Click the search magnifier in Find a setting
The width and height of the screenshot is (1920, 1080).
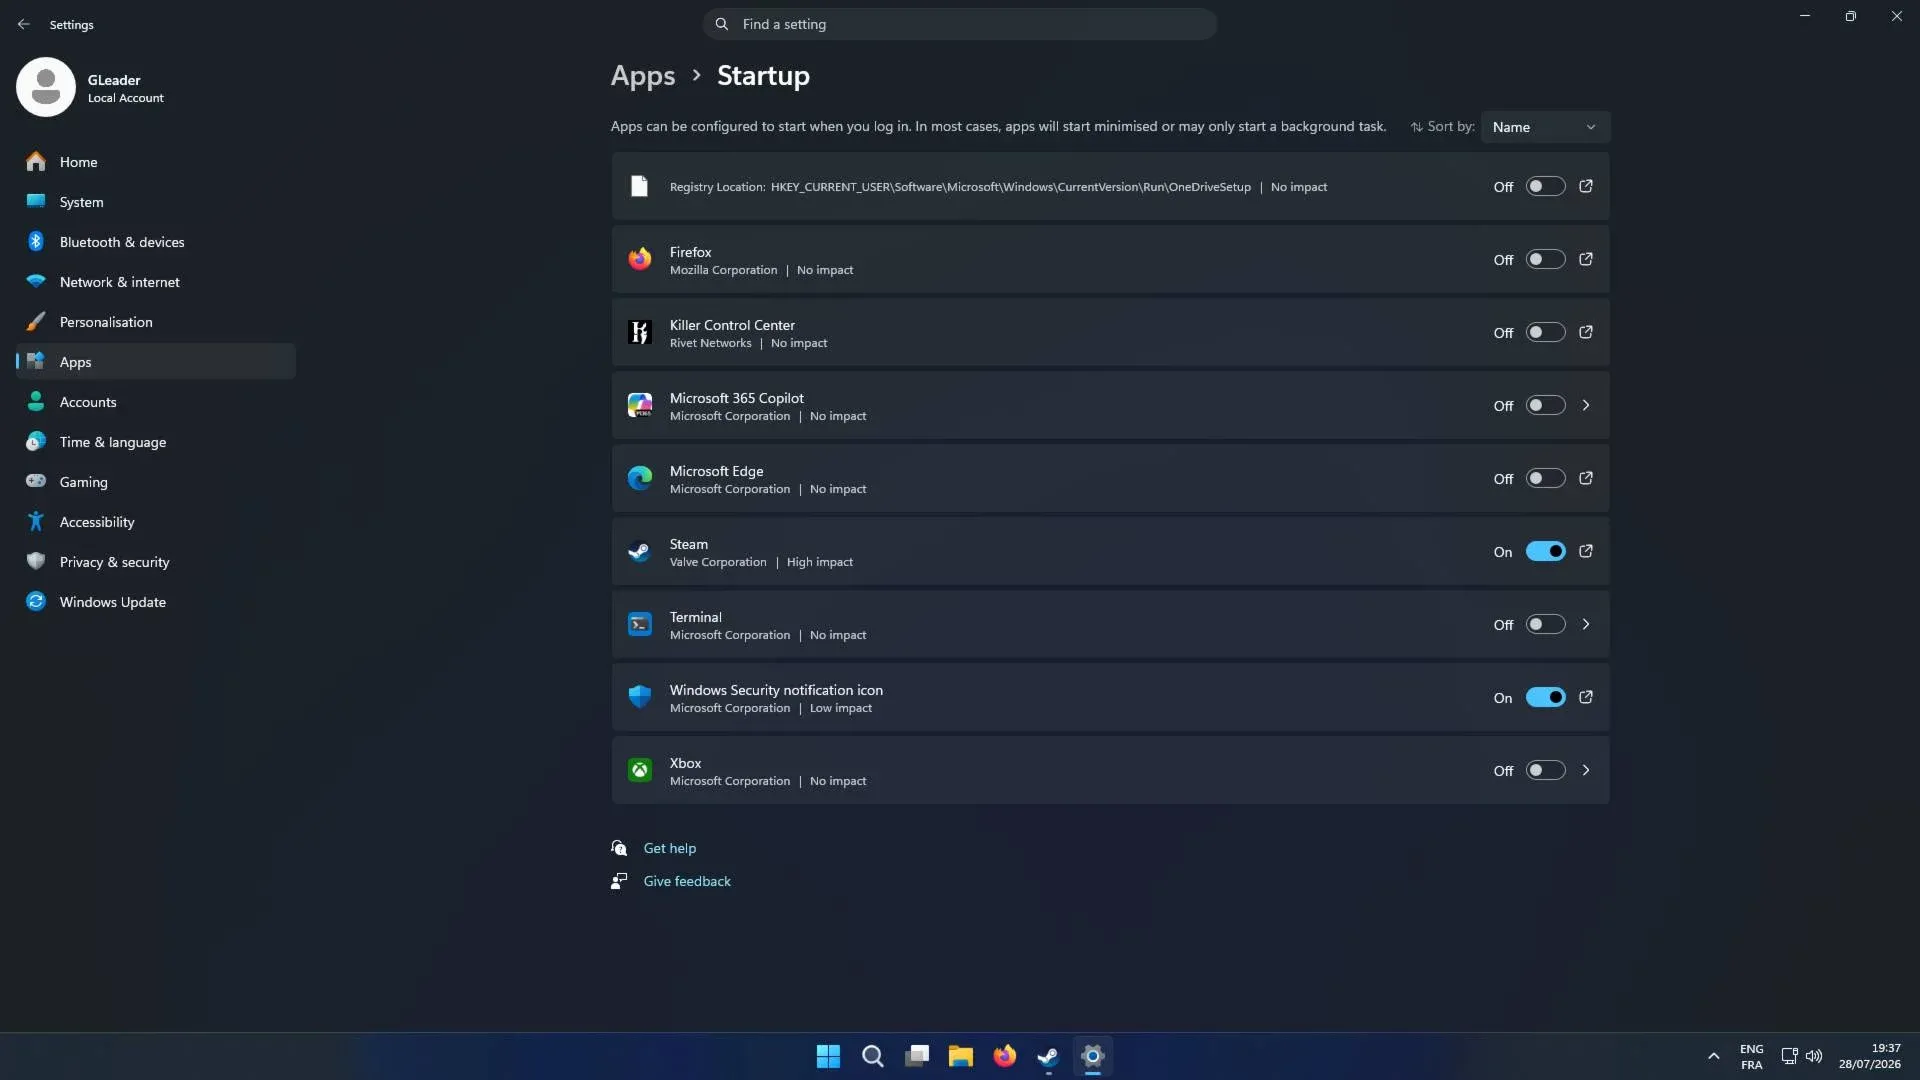pos(722,24)
